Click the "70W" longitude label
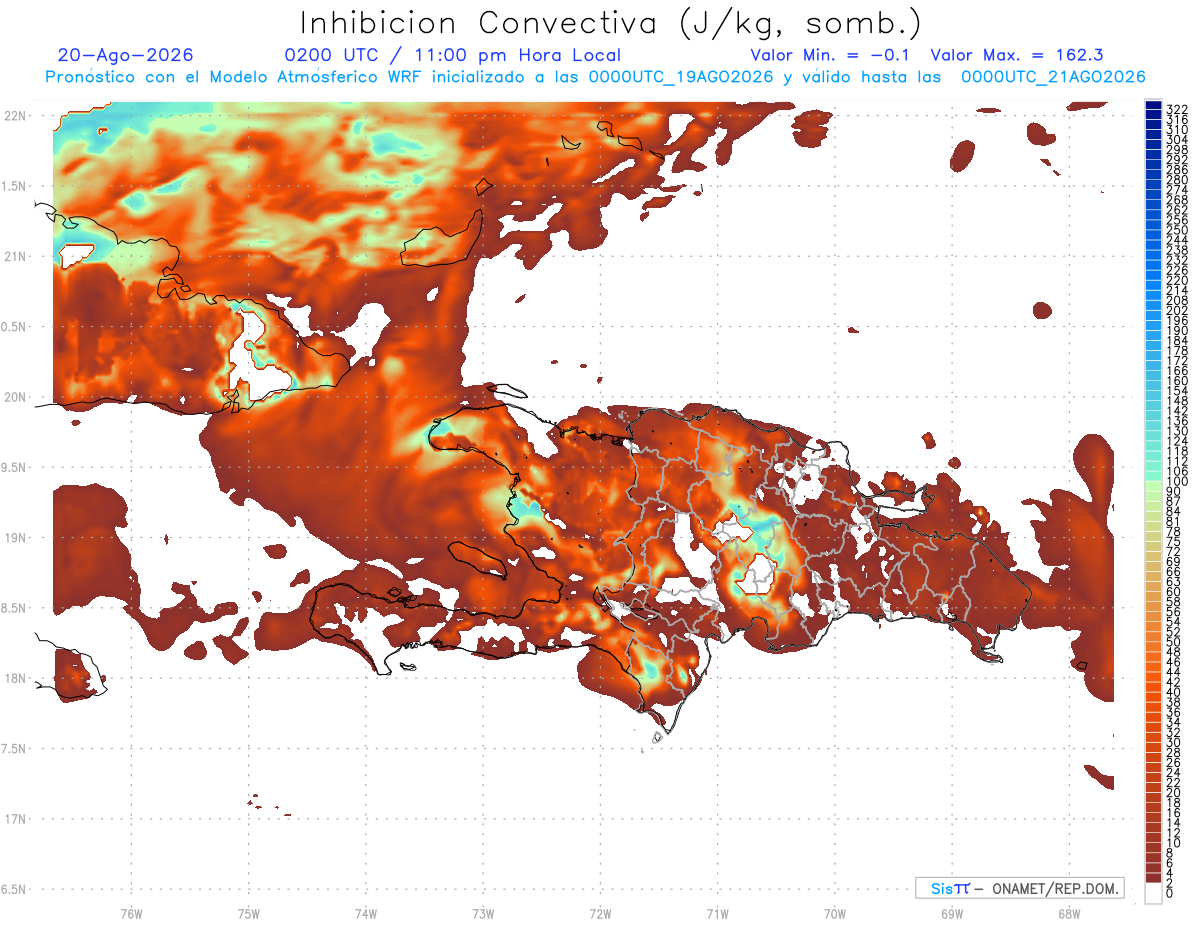 [834, 913]
